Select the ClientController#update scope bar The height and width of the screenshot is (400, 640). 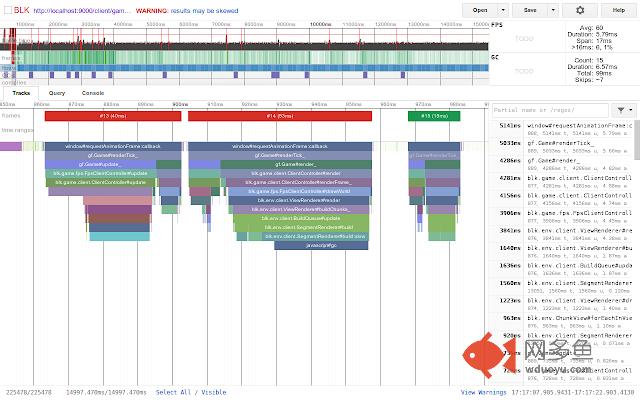pos(100,182)
